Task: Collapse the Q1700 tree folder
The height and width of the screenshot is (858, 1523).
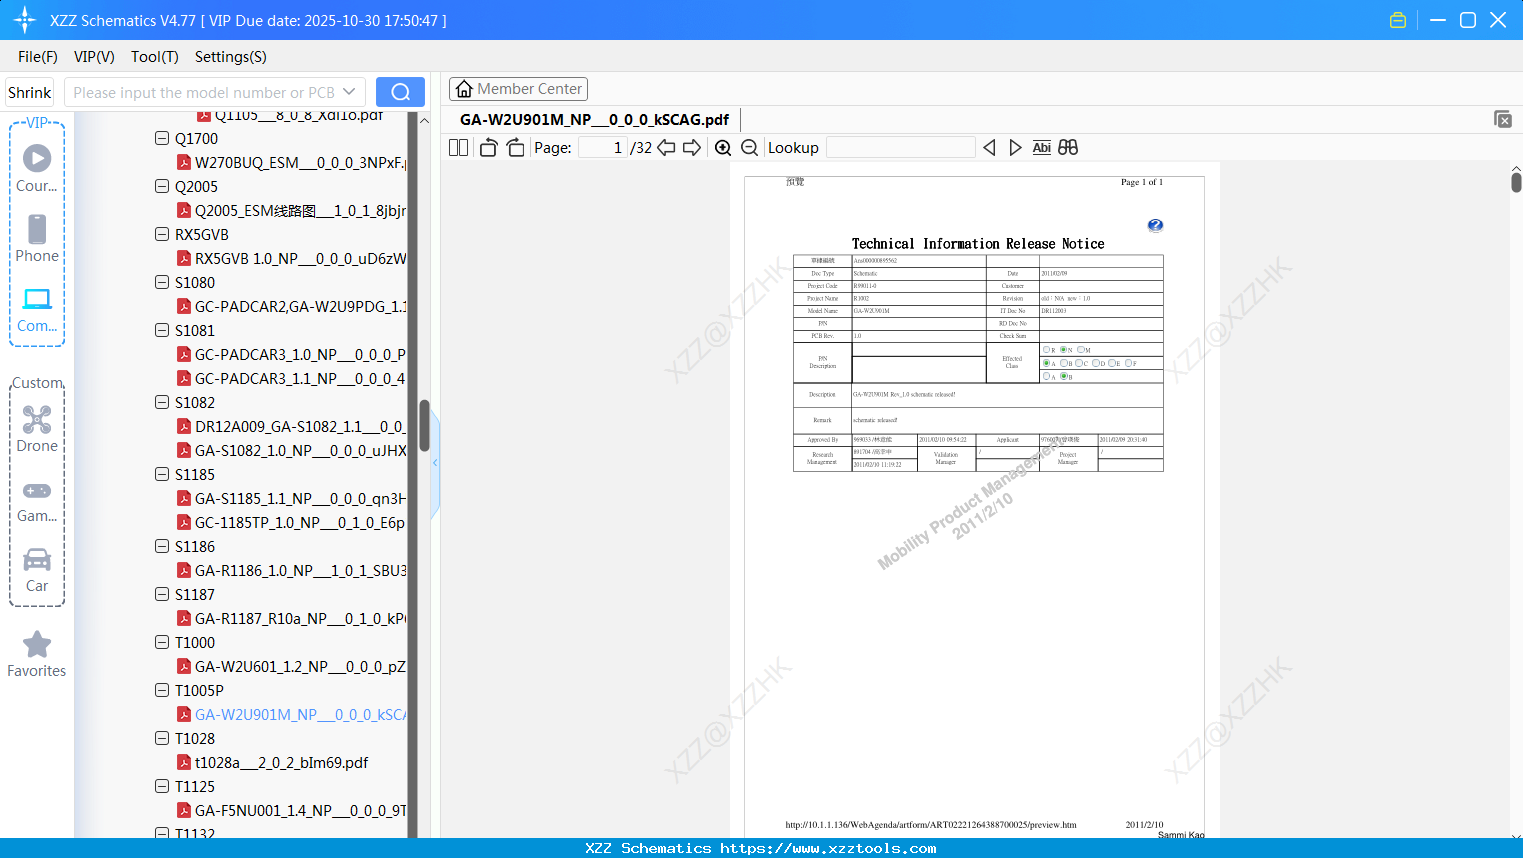Action: pyautogui.click(x=162, y=139)
